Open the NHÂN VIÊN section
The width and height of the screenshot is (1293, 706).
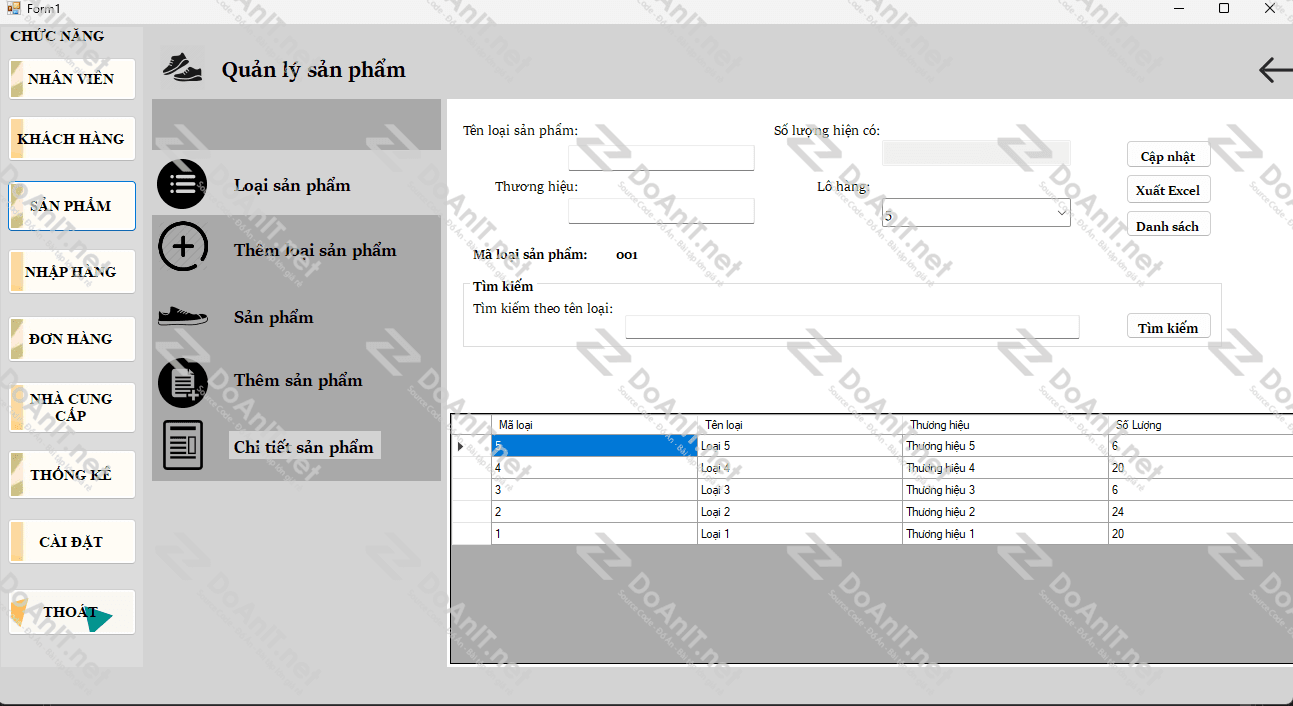coord(72,79)
